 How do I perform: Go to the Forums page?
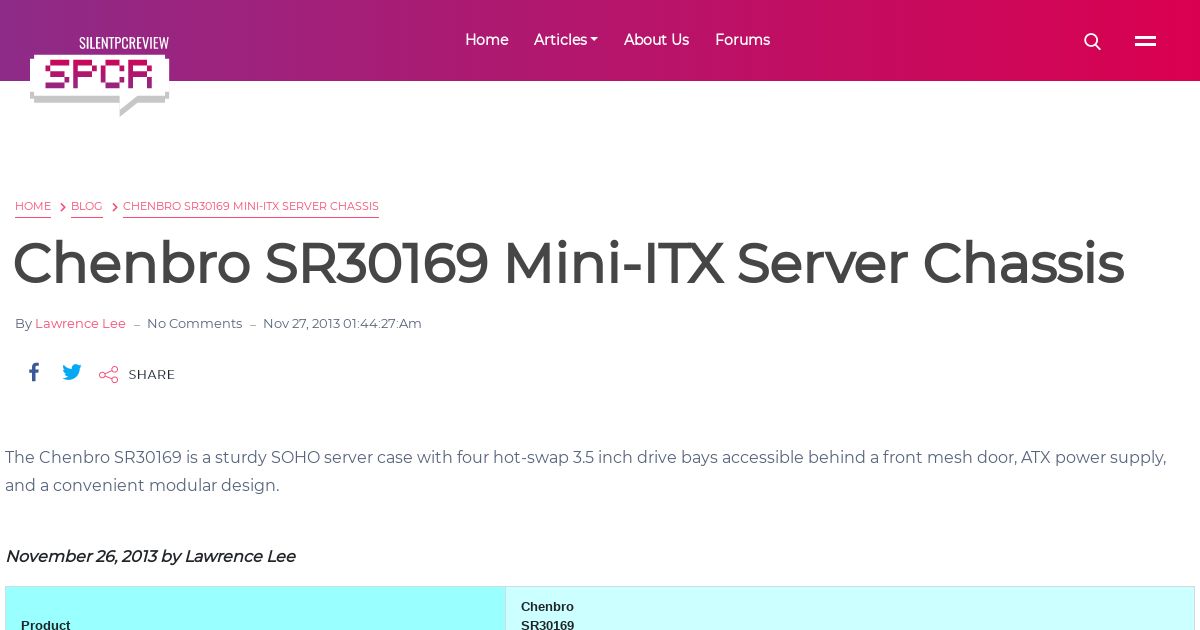742,40
